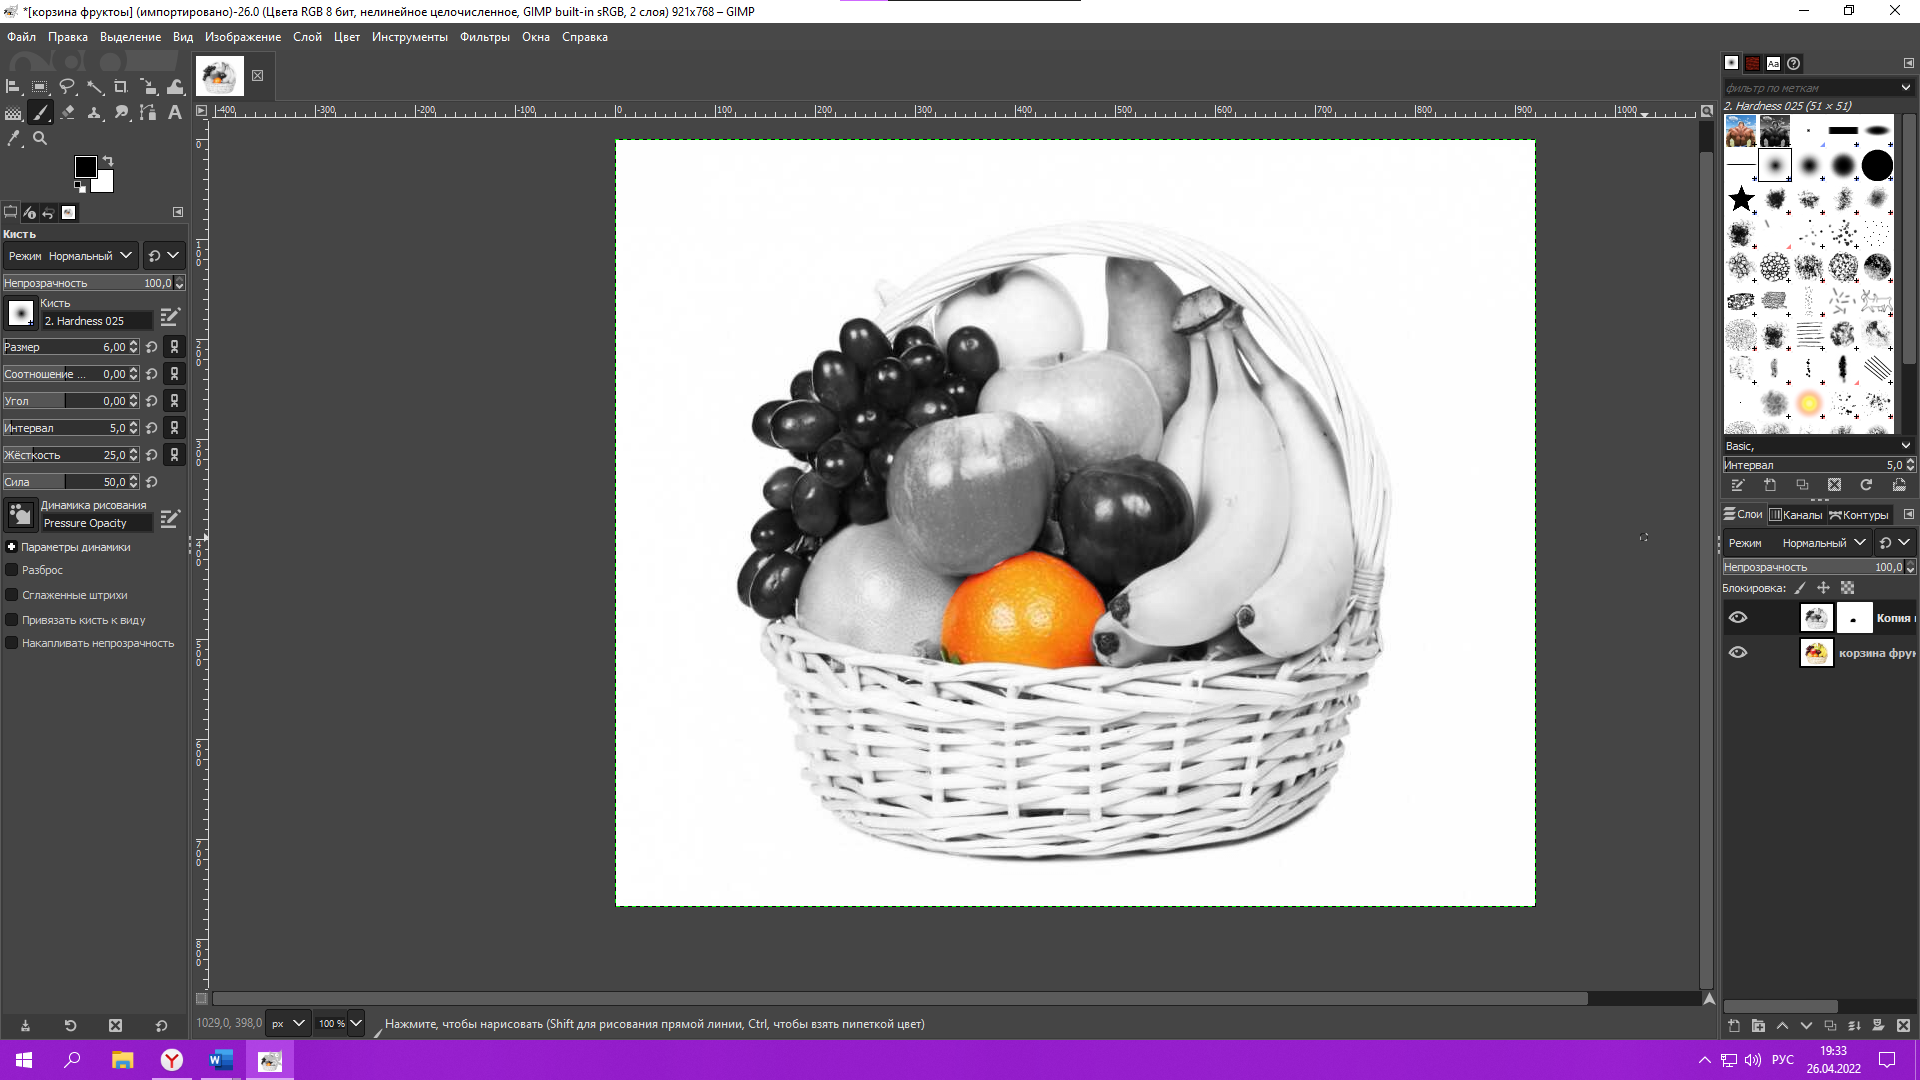Screen dimensions: 1920x1080
Task: Enable the Разброс checkbox
Action: click(12, 570)
